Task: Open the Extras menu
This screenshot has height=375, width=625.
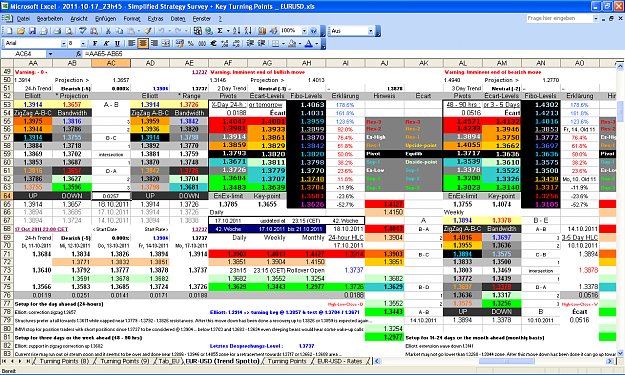Action: [x=155, y=19]
